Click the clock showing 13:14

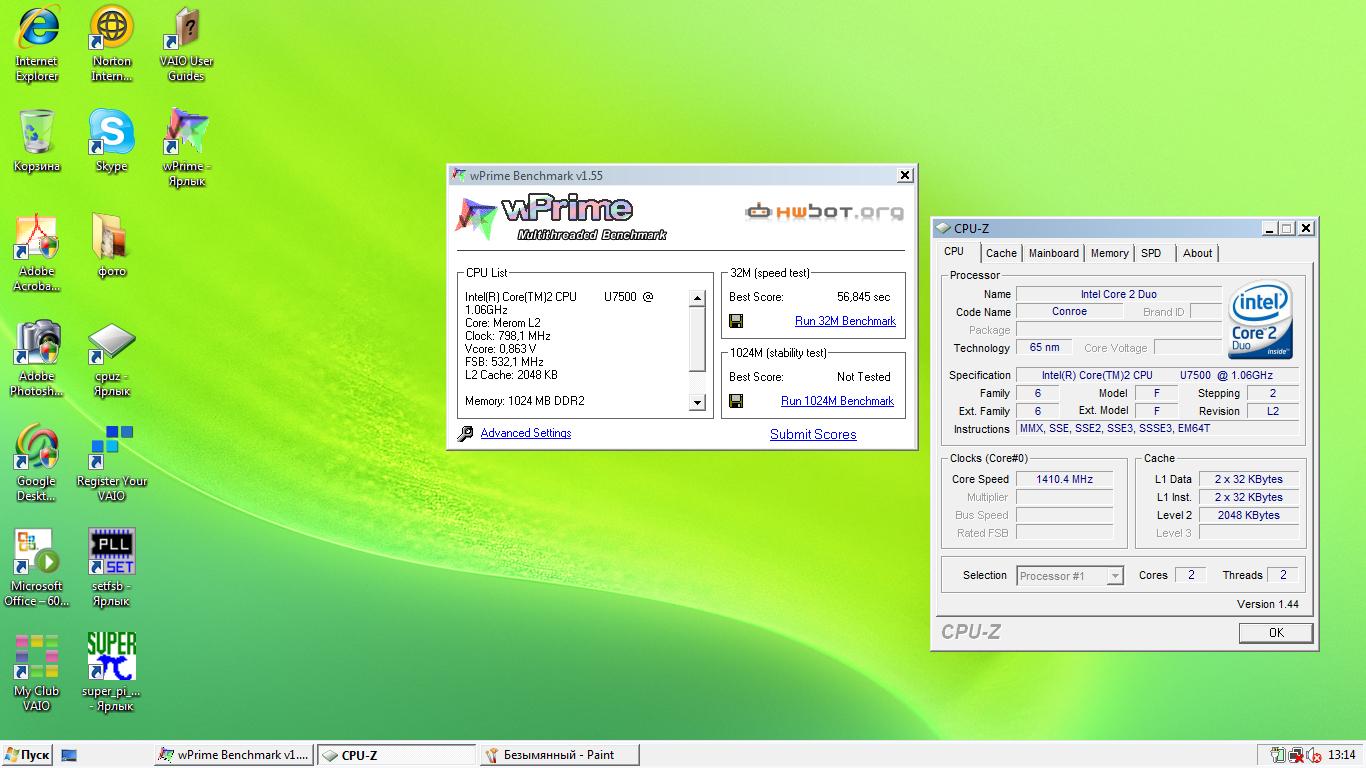1341,755
